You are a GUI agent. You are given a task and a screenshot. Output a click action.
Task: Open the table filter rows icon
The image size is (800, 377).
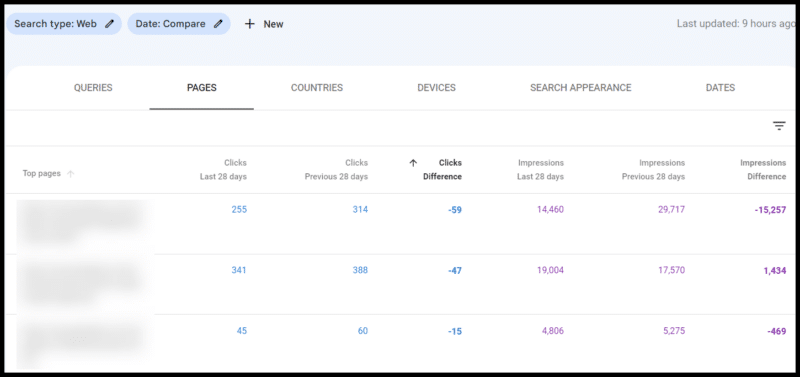[x=779, y=126]
